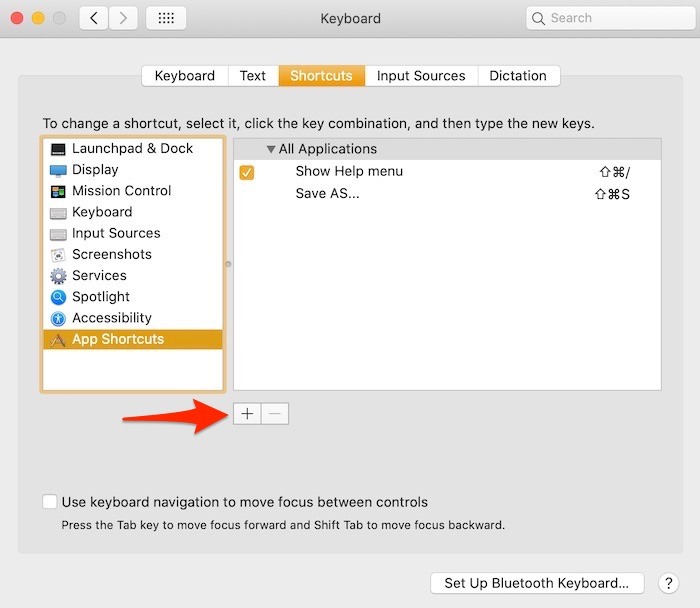Select Mission Control category label
Viewport: 700px width, 608px height.
pos(121,191)
